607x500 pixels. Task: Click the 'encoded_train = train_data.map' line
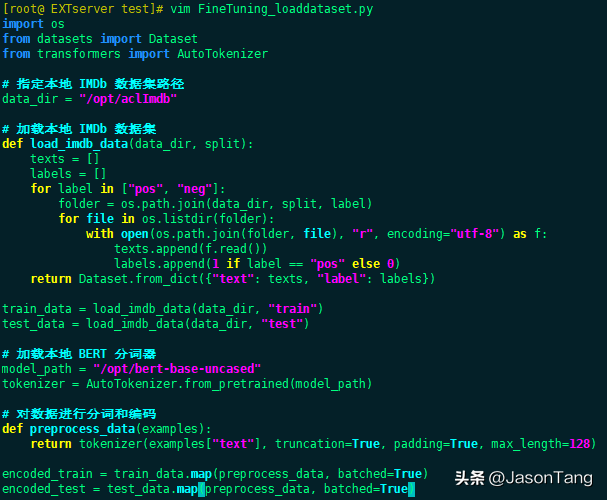click(x=215, y=474)
